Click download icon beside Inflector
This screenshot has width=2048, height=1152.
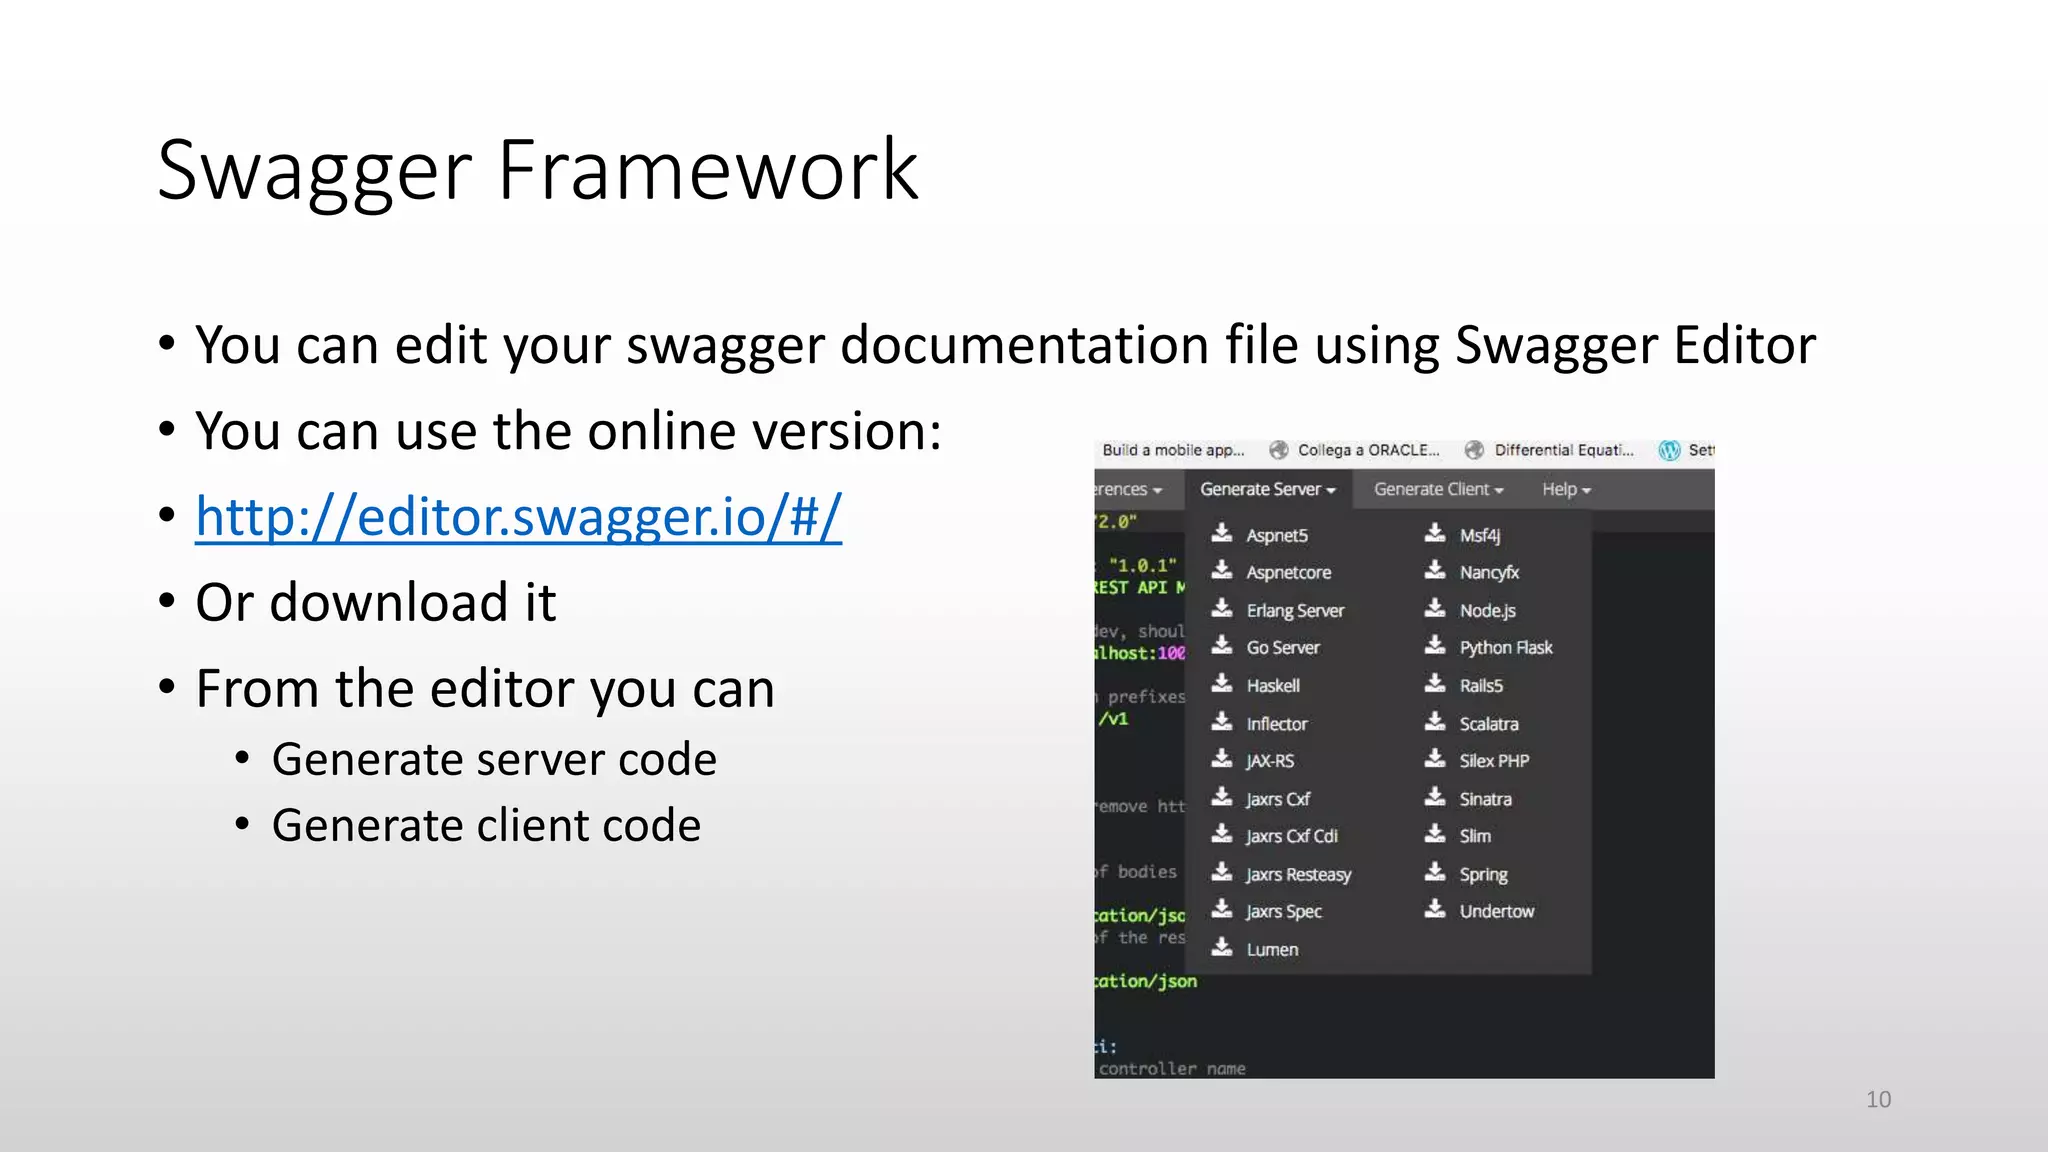[1222, 721]
